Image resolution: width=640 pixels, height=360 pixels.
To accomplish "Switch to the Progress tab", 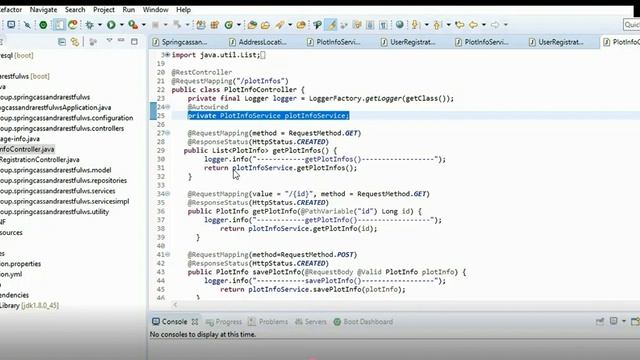I will click(224, 322).
